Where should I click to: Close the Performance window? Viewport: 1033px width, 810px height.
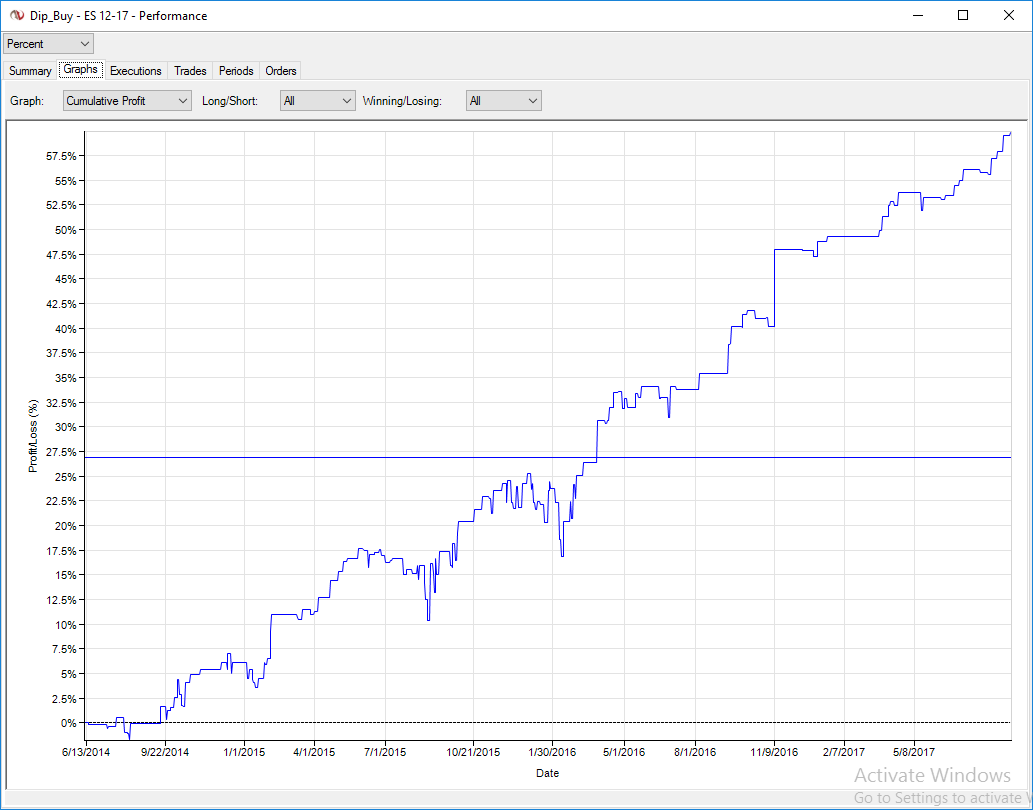1009,15
